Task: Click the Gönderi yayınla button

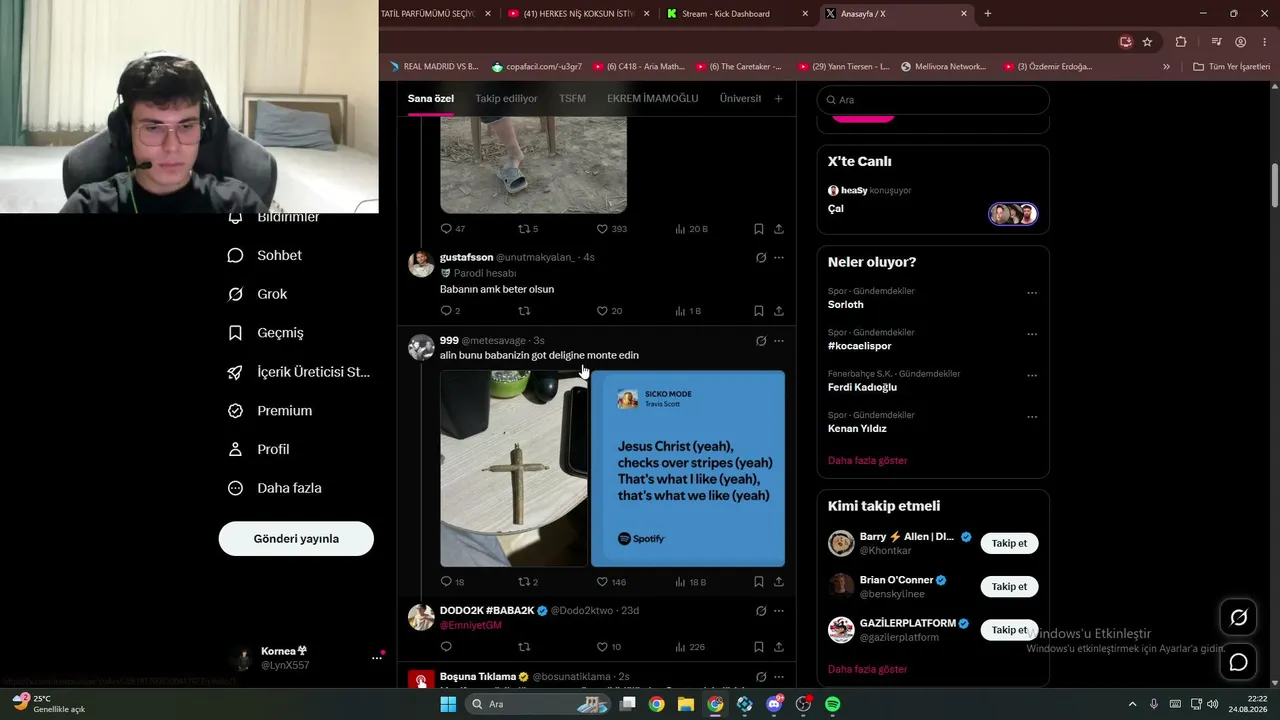Action: 296,539
